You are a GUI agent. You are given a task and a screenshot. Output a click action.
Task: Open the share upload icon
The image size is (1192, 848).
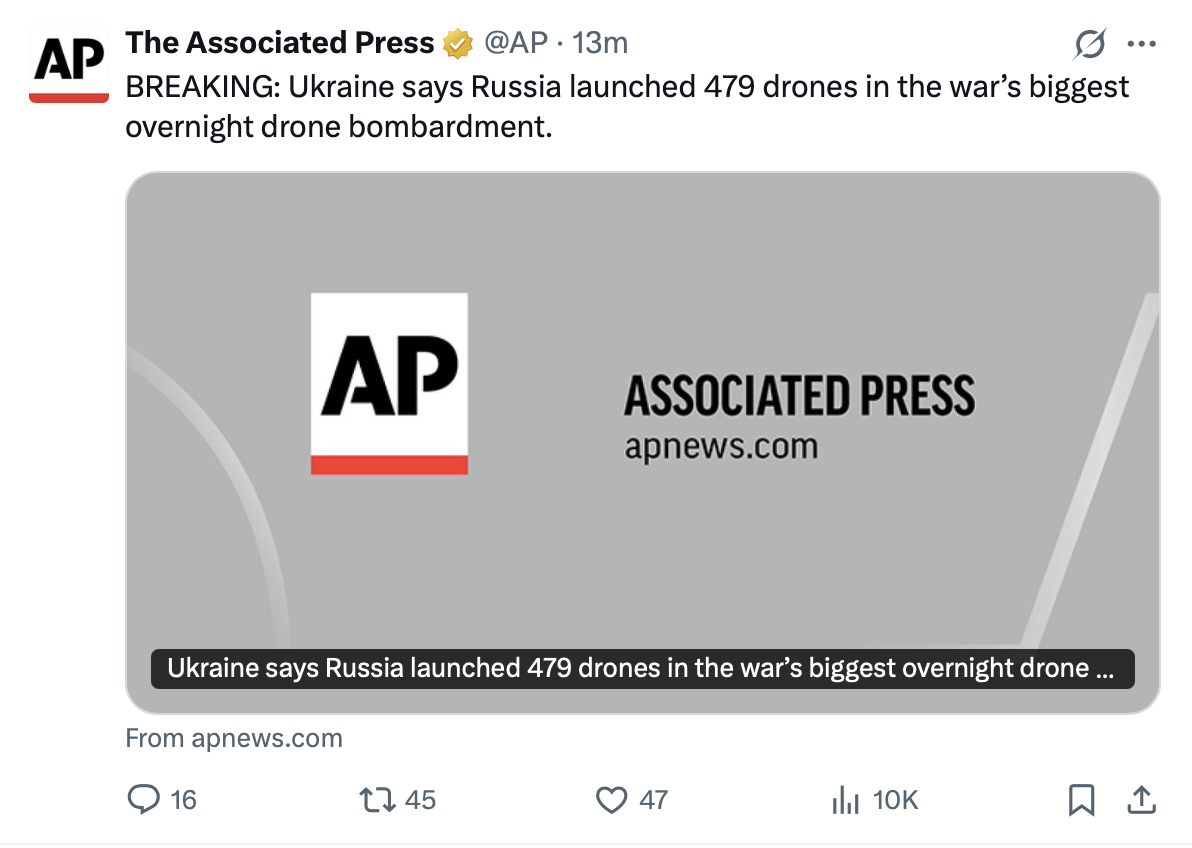[x=1141, y=800]
